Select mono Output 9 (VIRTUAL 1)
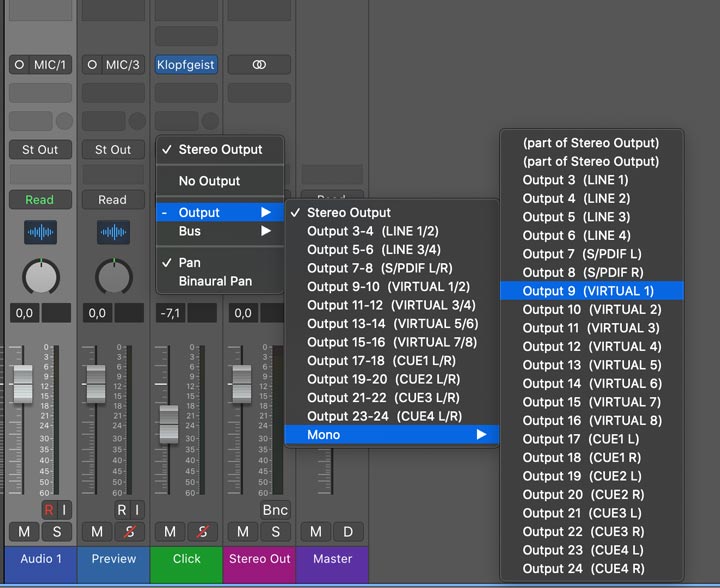The width and height of the screenshot is (720, 588). pos(592,291)
